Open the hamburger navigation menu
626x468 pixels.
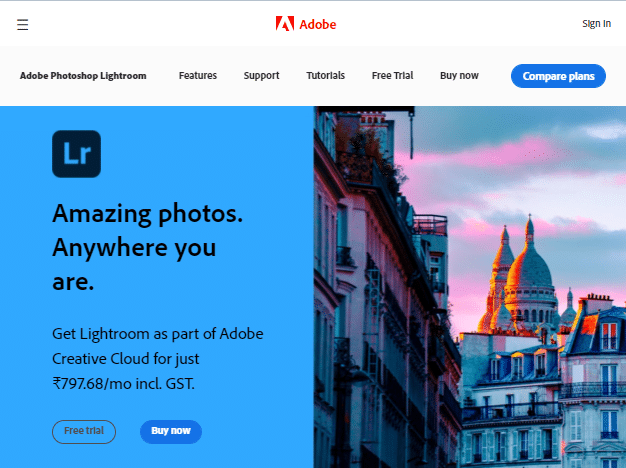click(22, 24)
